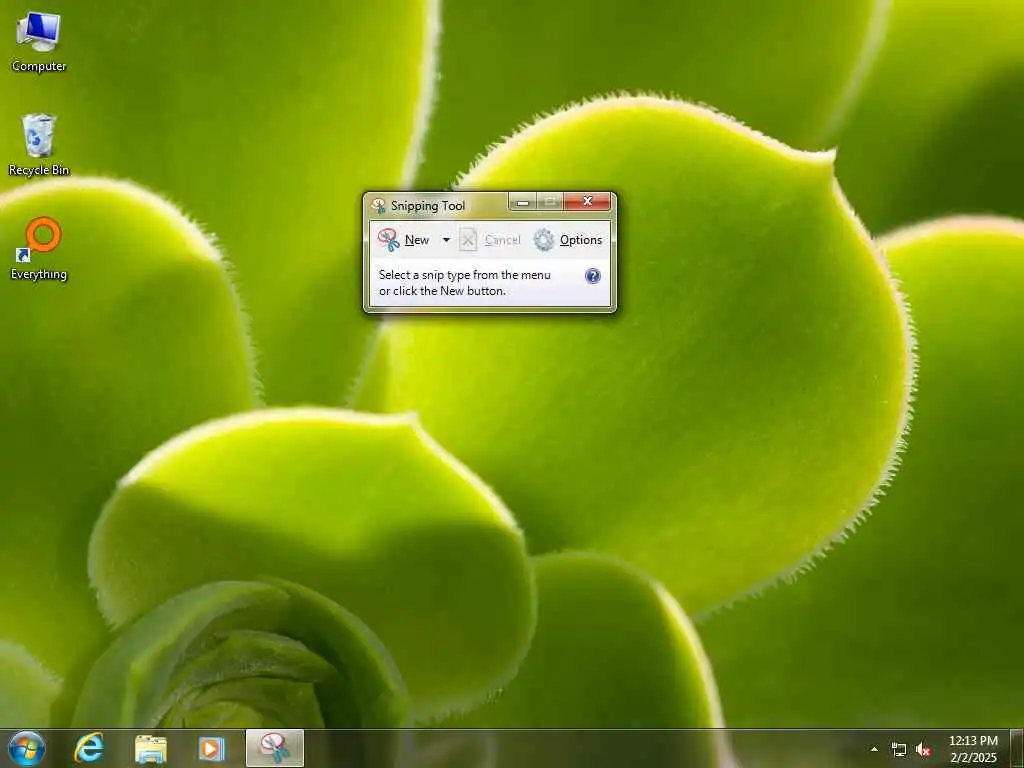Close the Snipping Tool window
The width and height of the screenshot is (1024, 768).
[x=587, y=202]
